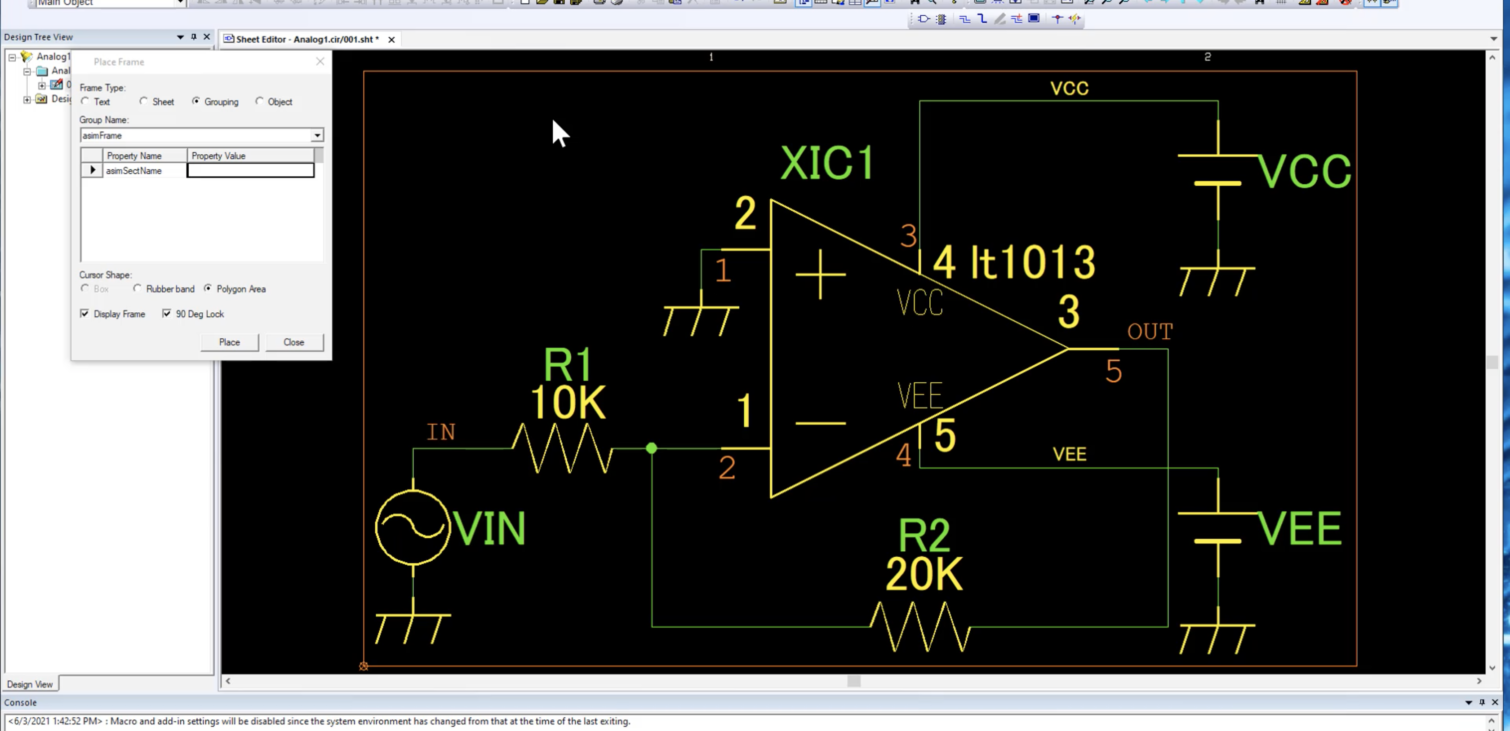Select the logic gate symbol tool

(924, 19)
